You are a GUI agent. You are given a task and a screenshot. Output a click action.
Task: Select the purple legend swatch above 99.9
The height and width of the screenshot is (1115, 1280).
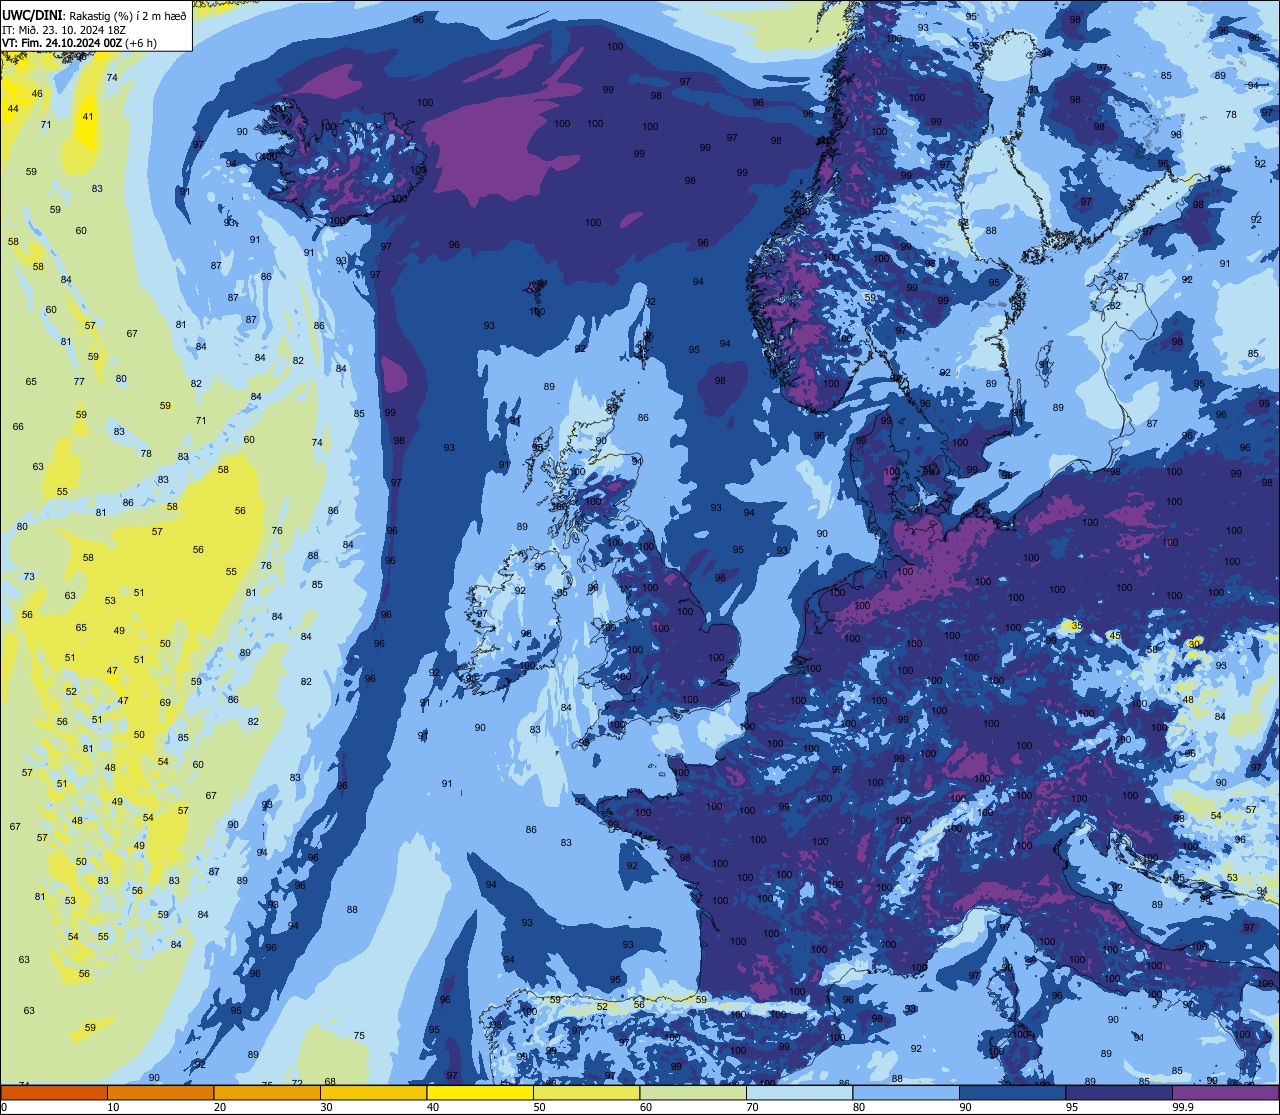pyautogui.click(x=1225, y=1092)
